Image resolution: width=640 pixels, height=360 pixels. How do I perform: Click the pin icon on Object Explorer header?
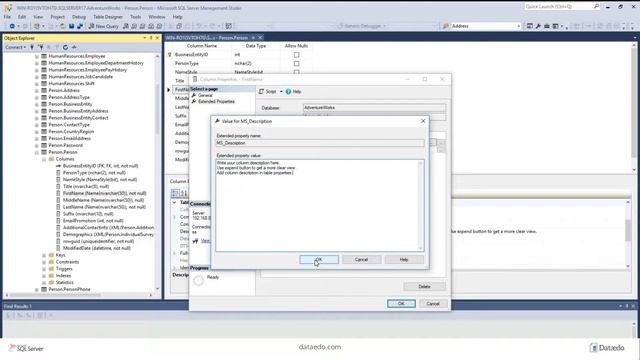pyautogui.click(x=151, y=38)
